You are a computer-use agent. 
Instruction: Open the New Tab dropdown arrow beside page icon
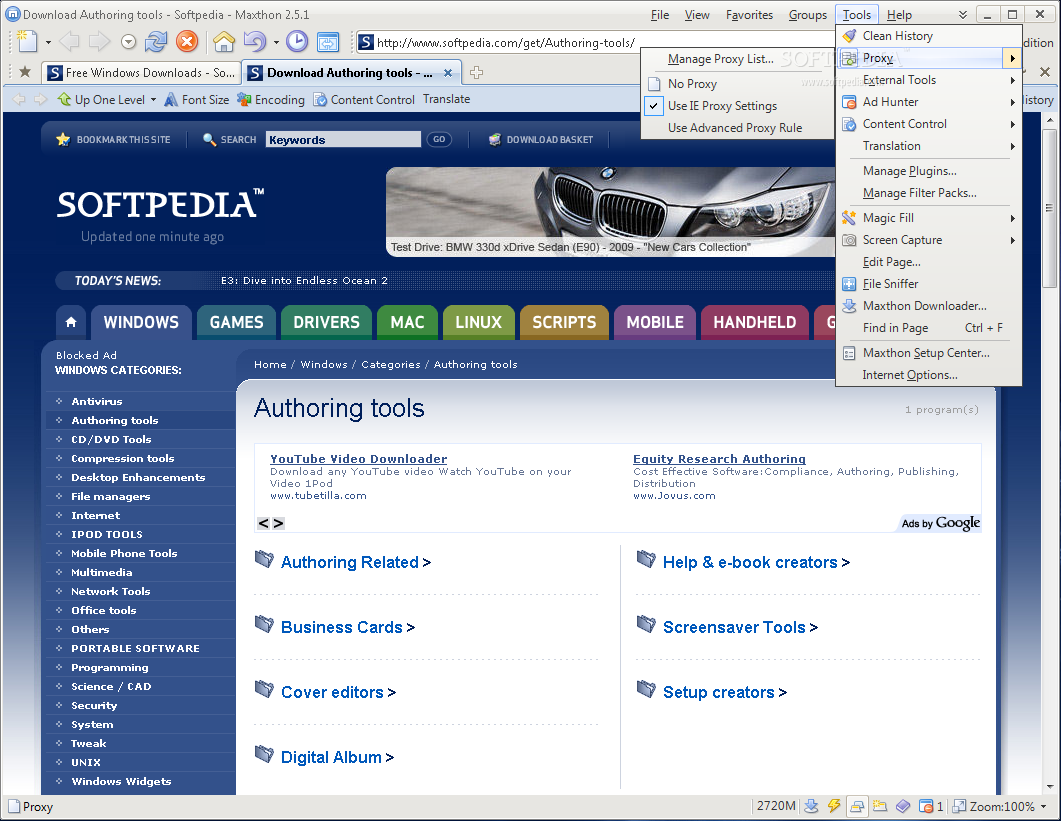(48, 43)
